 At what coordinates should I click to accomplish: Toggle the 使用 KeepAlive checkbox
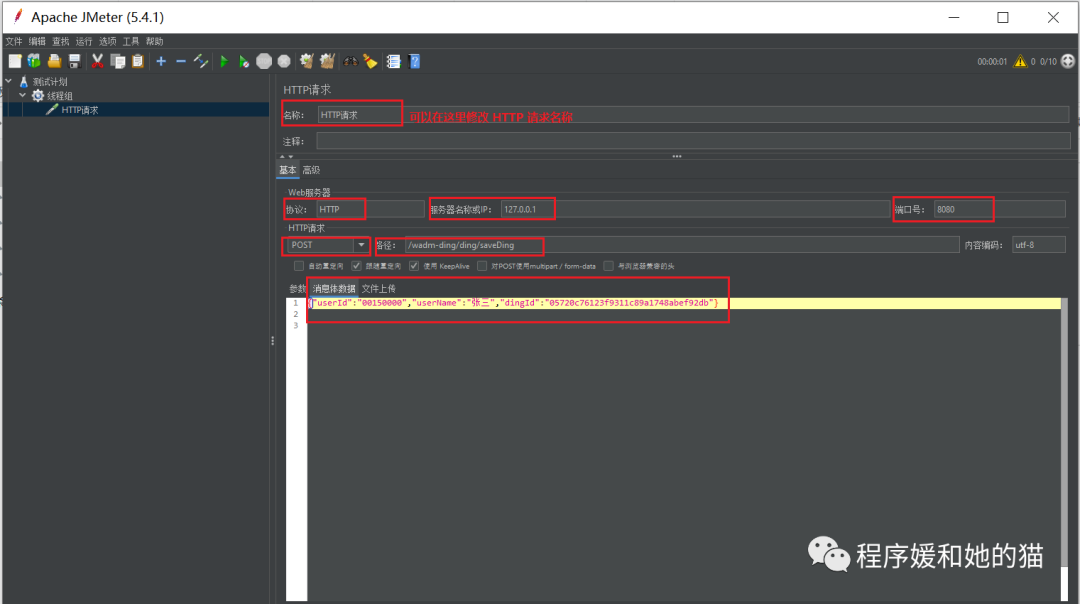[414, 266]
